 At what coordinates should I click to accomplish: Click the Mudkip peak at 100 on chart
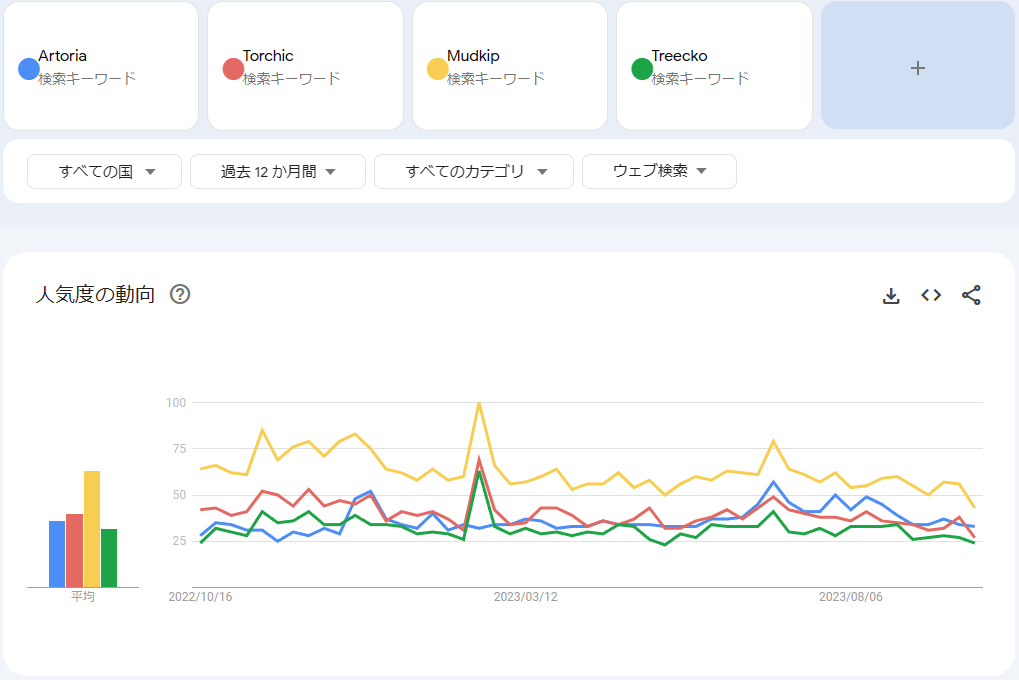pos(479,403)
